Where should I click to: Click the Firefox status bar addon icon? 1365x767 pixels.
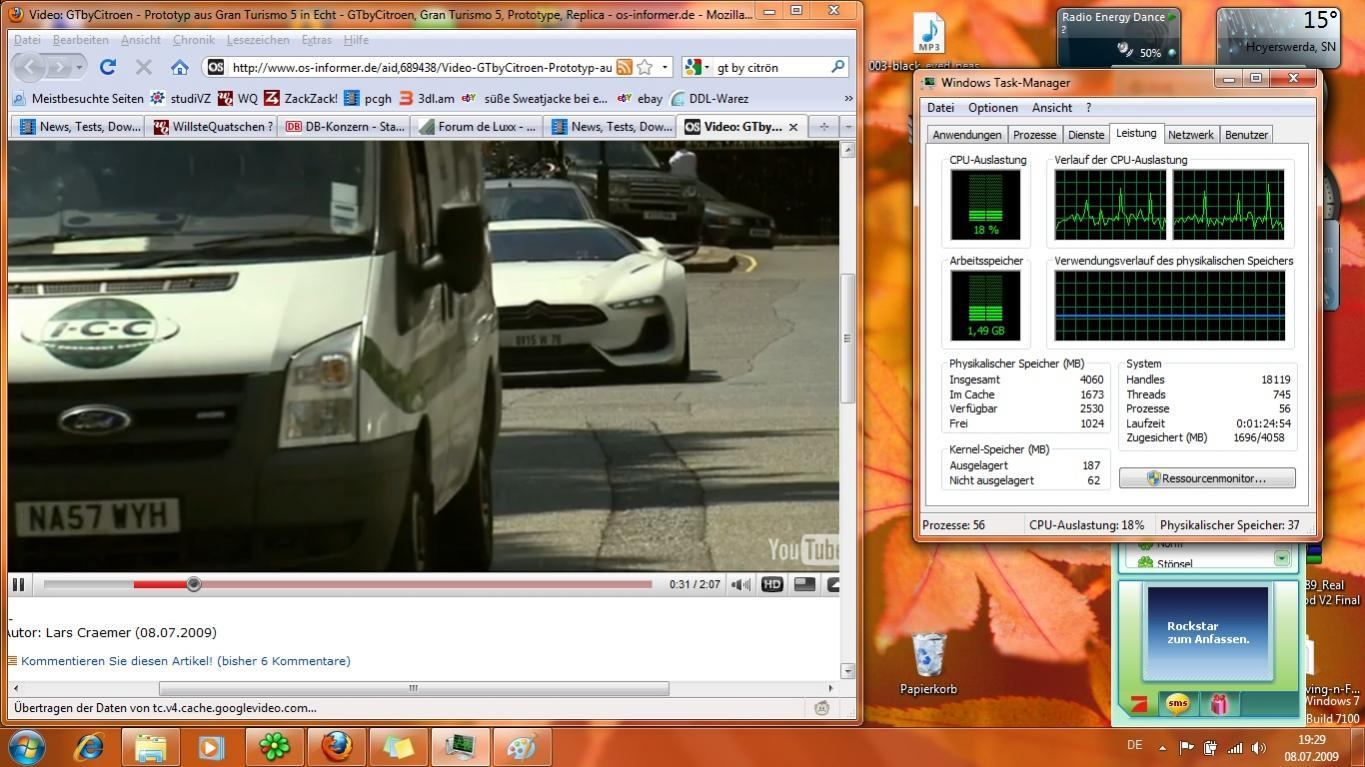tap(822, 708)
